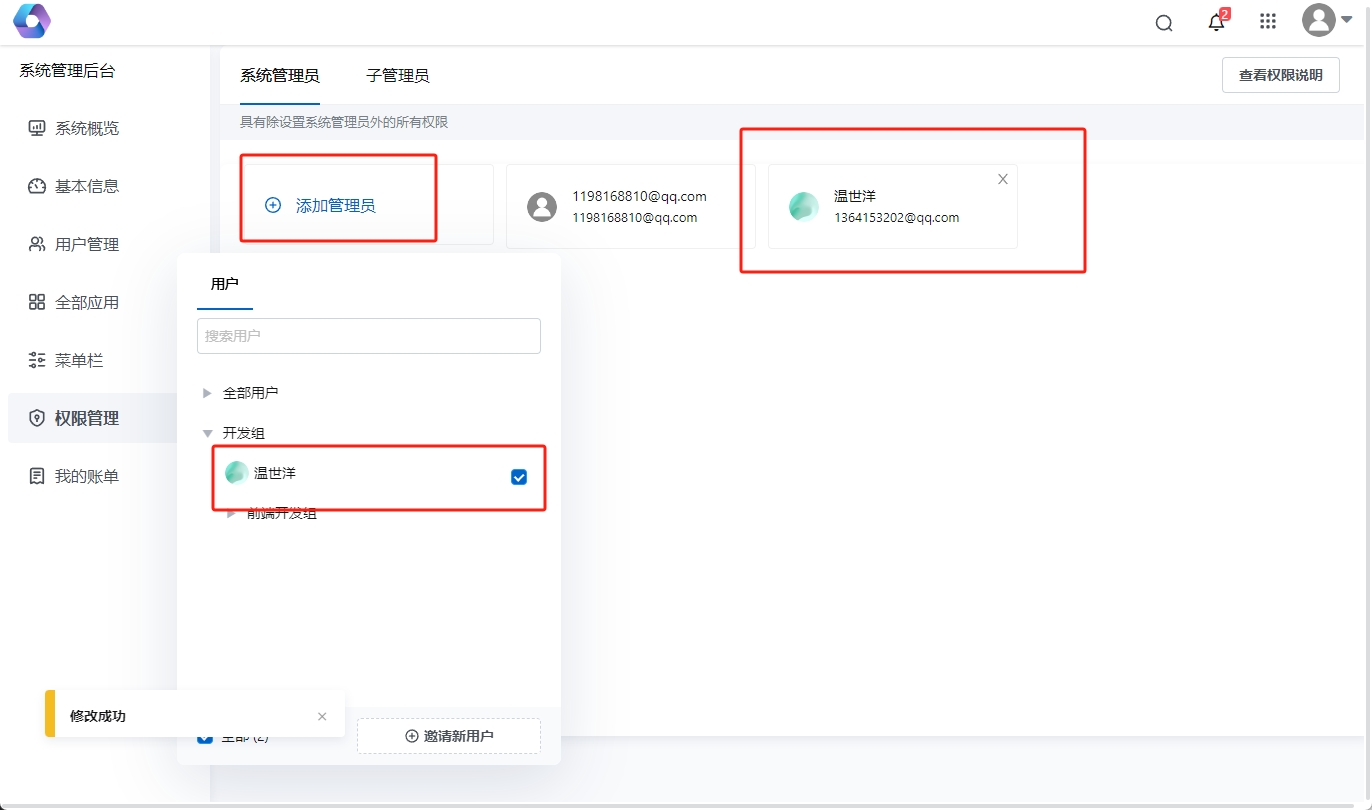Select the 菜单栏 sidebar icon

point(34,360)
